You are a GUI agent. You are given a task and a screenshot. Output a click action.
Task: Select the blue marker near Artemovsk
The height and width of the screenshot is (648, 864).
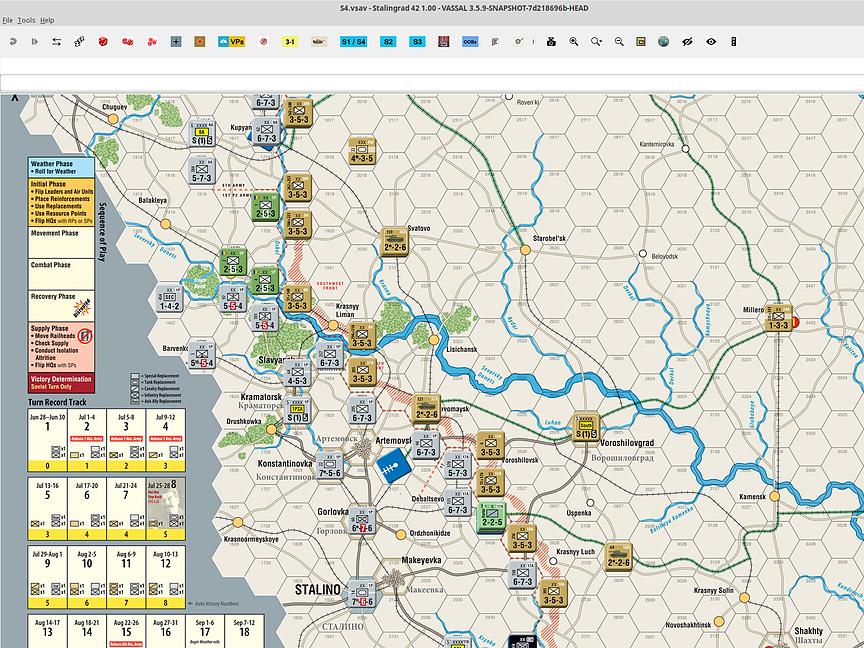point(395,466)
